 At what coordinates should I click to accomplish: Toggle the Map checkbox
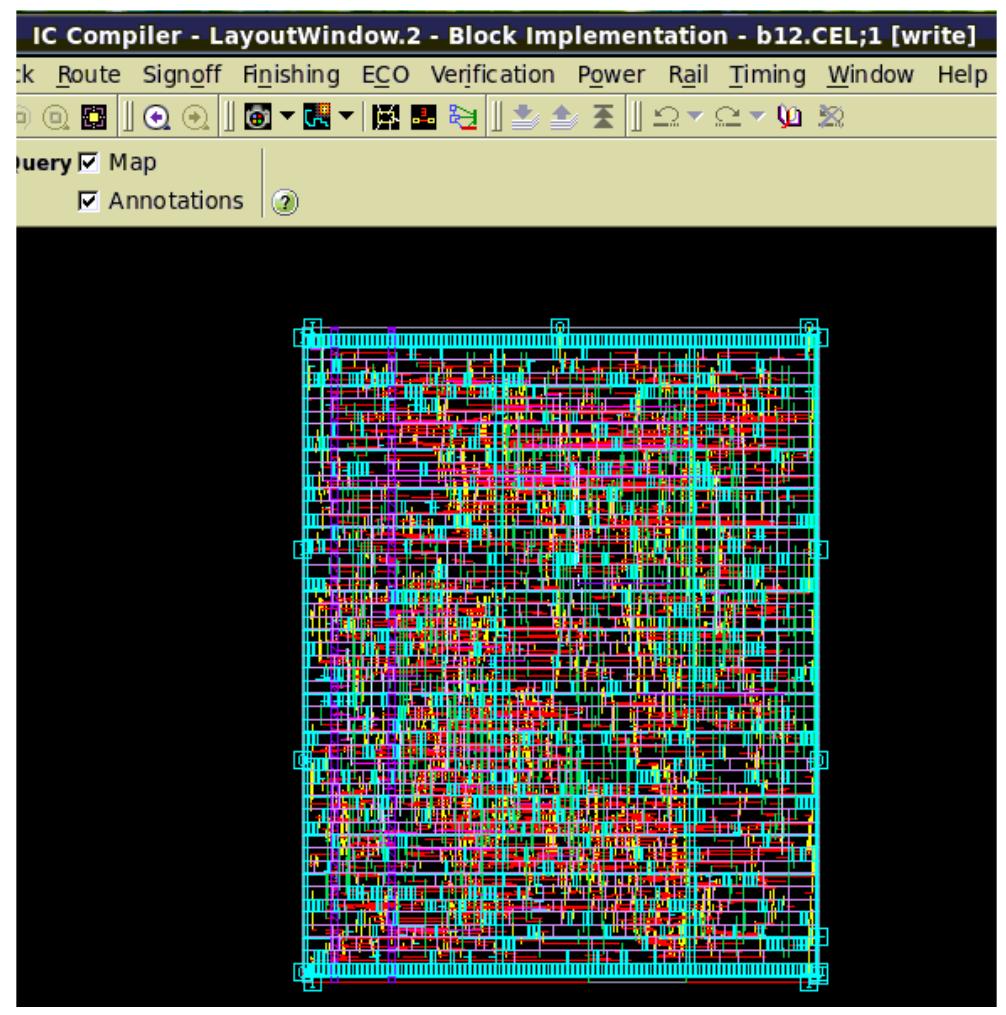point(88,165)
